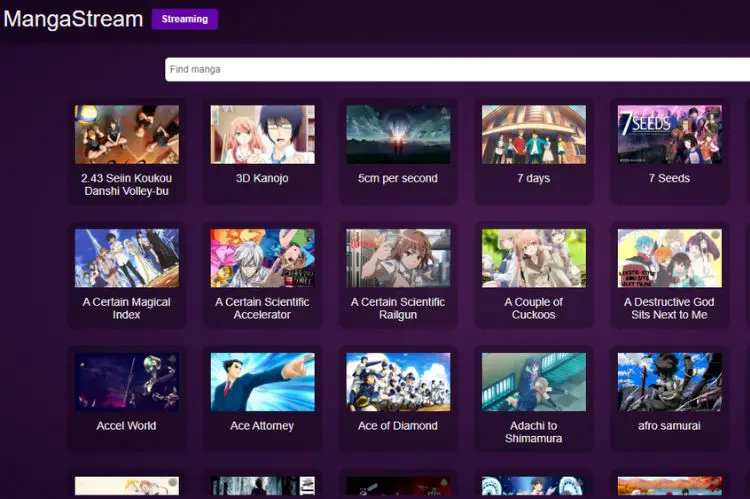
Task: Open the 7 Seeds thumbnail
Action: (x=670, y=134)
